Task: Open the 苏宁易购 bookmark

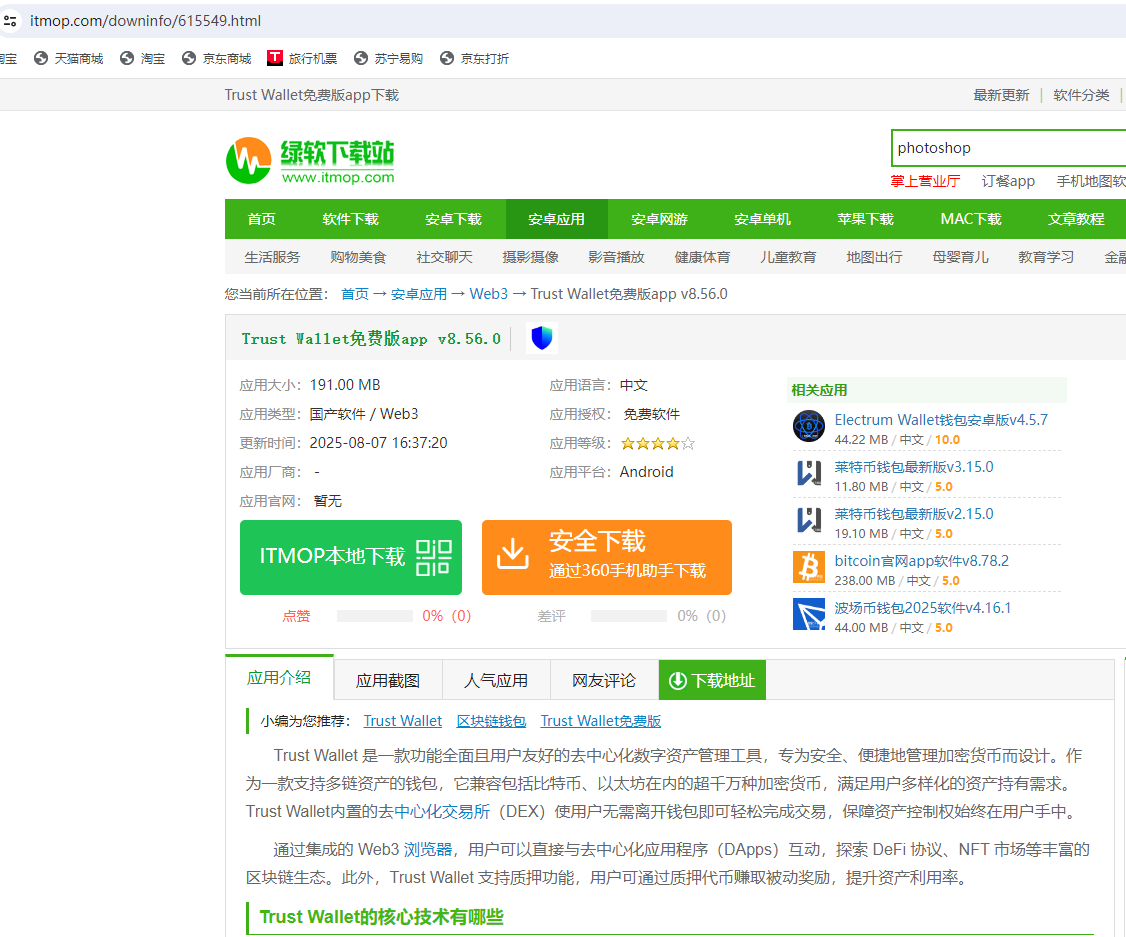Action: coord(388,59)
